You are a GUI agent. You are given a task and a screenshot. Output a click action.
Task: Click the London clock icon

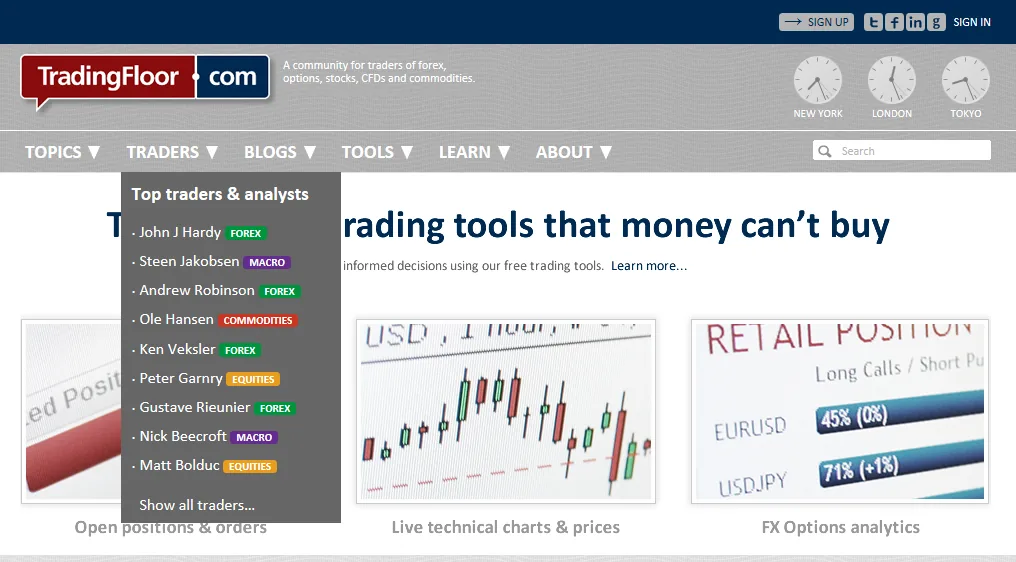[892, 80]
